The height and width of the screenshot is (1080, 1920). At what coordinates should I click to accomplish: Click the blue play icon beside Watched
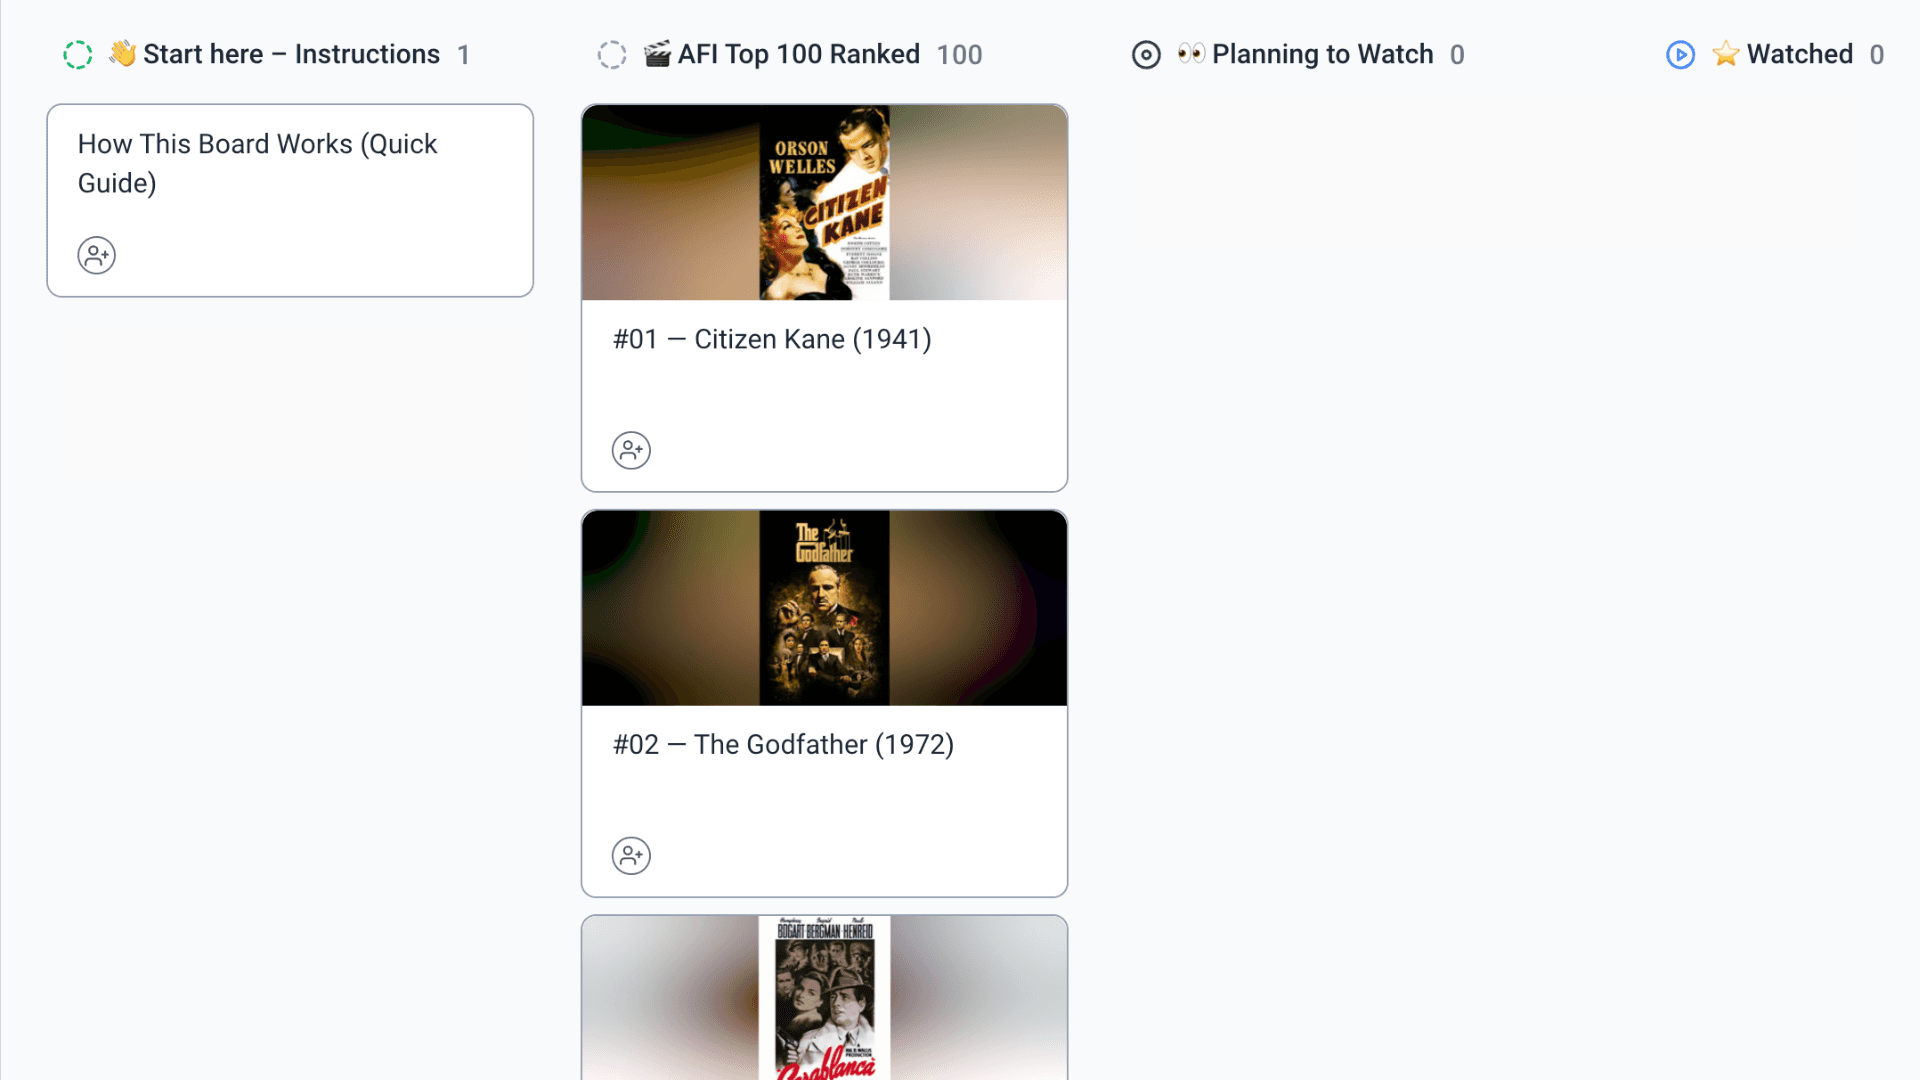point(1680,55)
